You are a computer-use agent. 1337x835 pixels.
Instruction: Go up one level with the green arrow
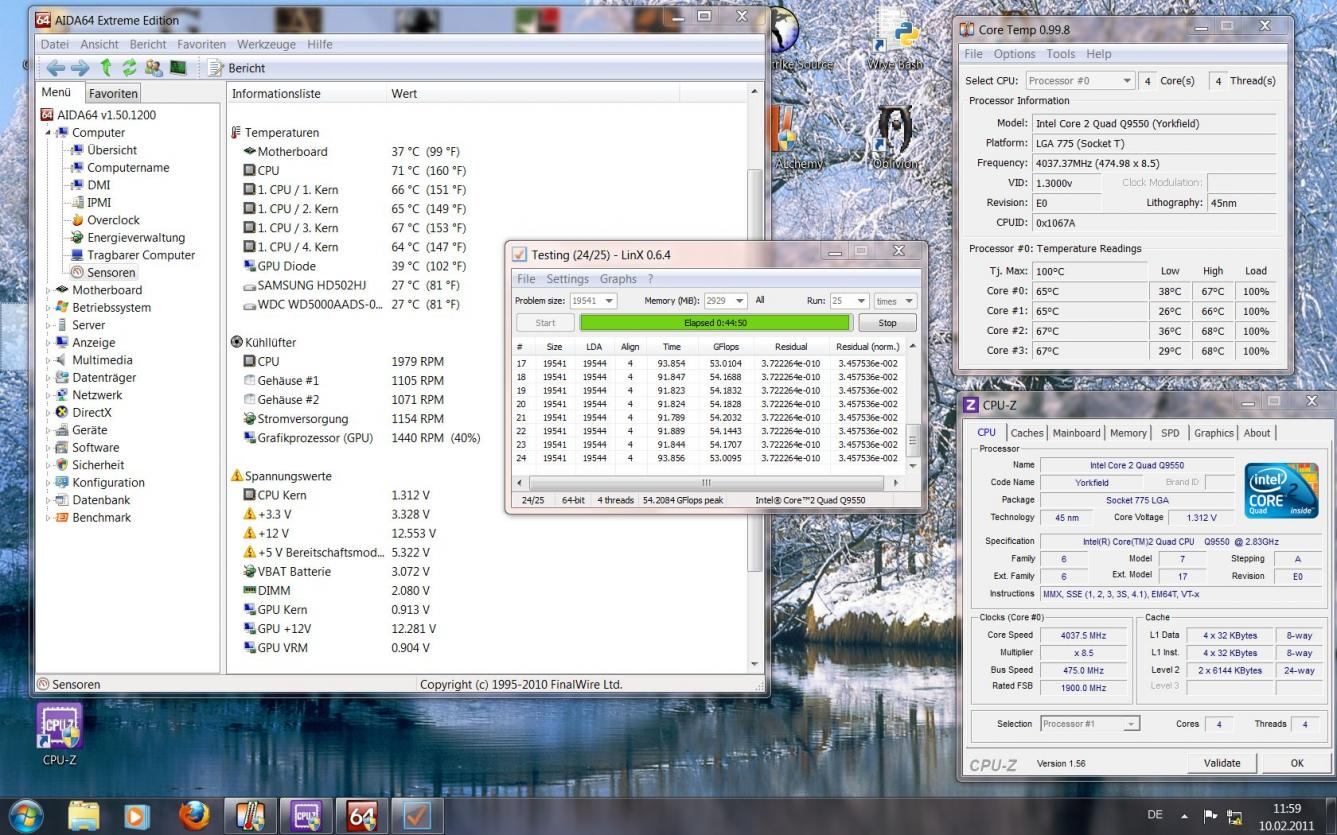(106, 68)
